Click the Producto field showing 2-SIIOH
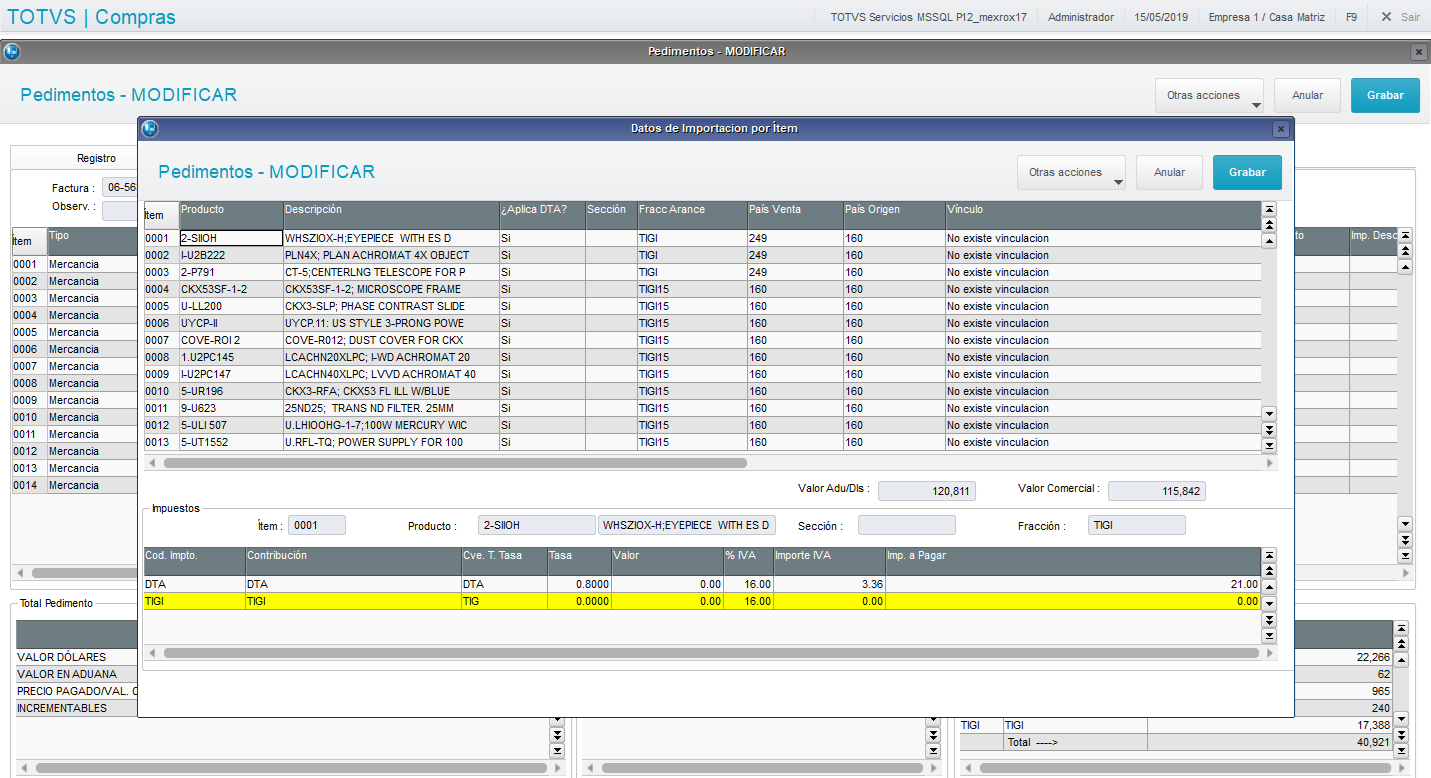The height and width of the screenshot is (778, 1431). pos(536,525)
